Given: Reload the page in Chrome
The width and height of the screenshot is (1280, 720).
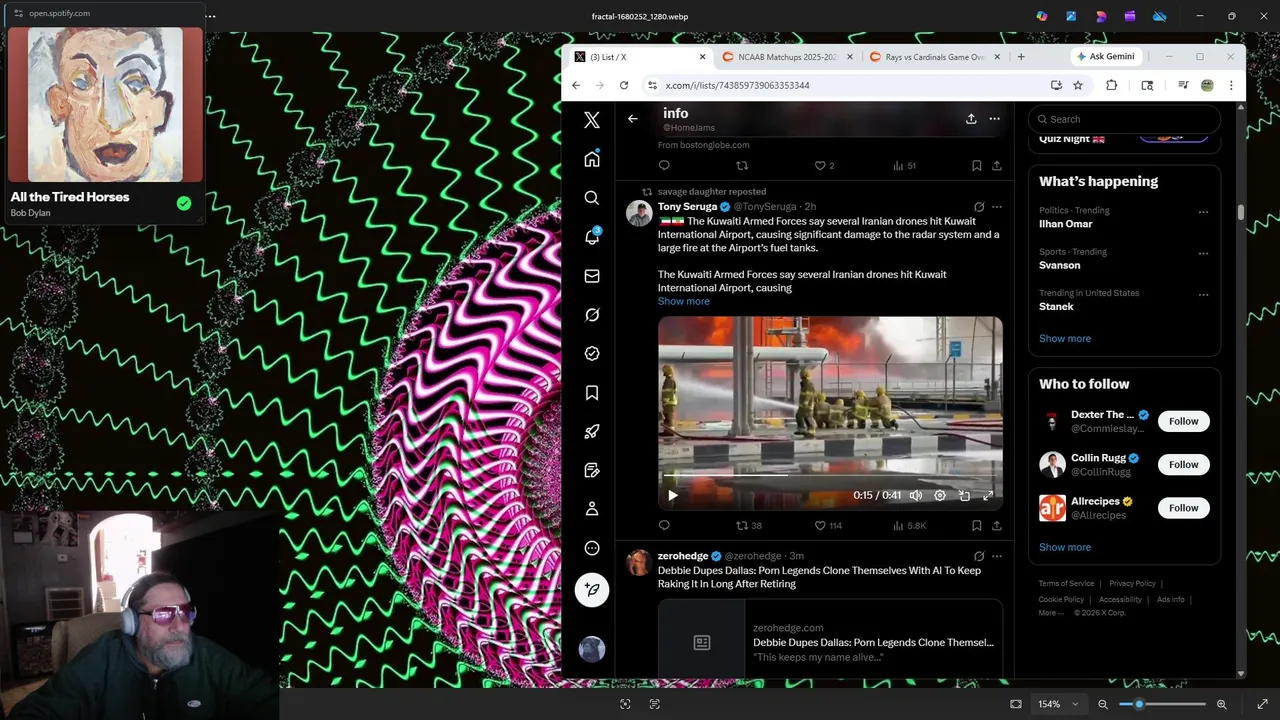Looking at the screenshot, I should point(624,85).
